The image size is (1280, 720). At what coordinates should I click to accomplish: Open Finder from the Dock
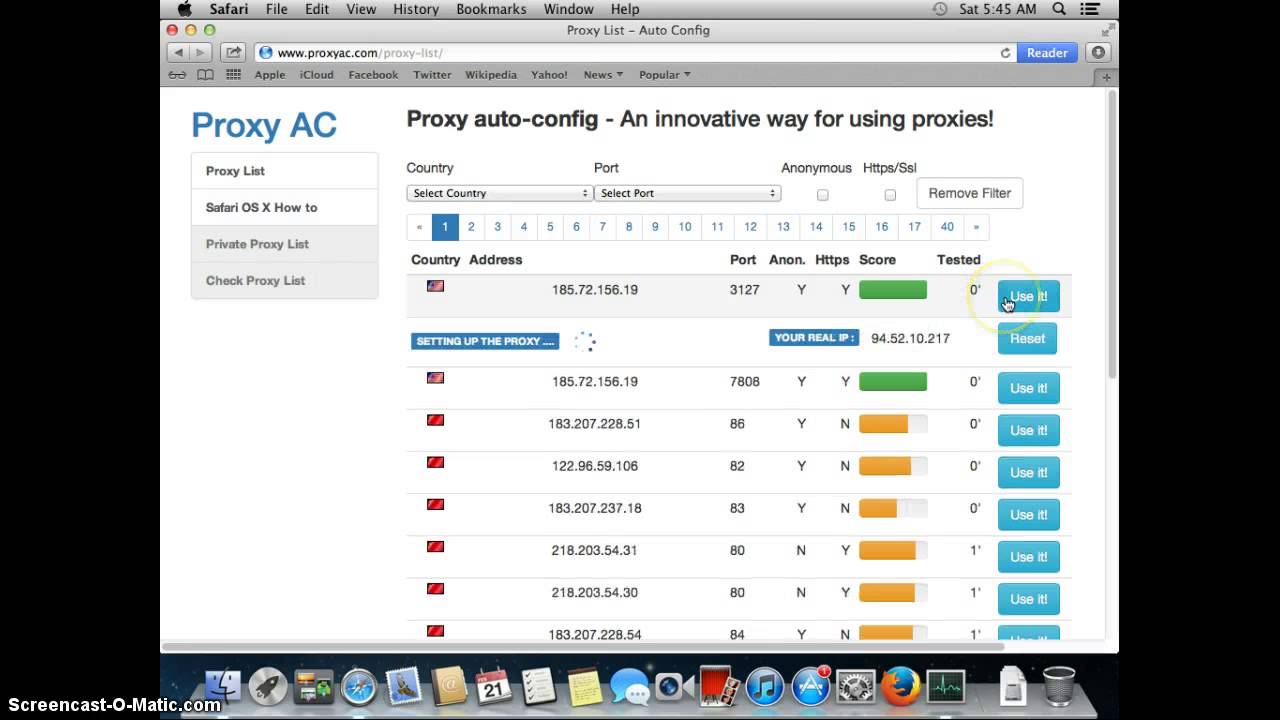pos(222,687)
